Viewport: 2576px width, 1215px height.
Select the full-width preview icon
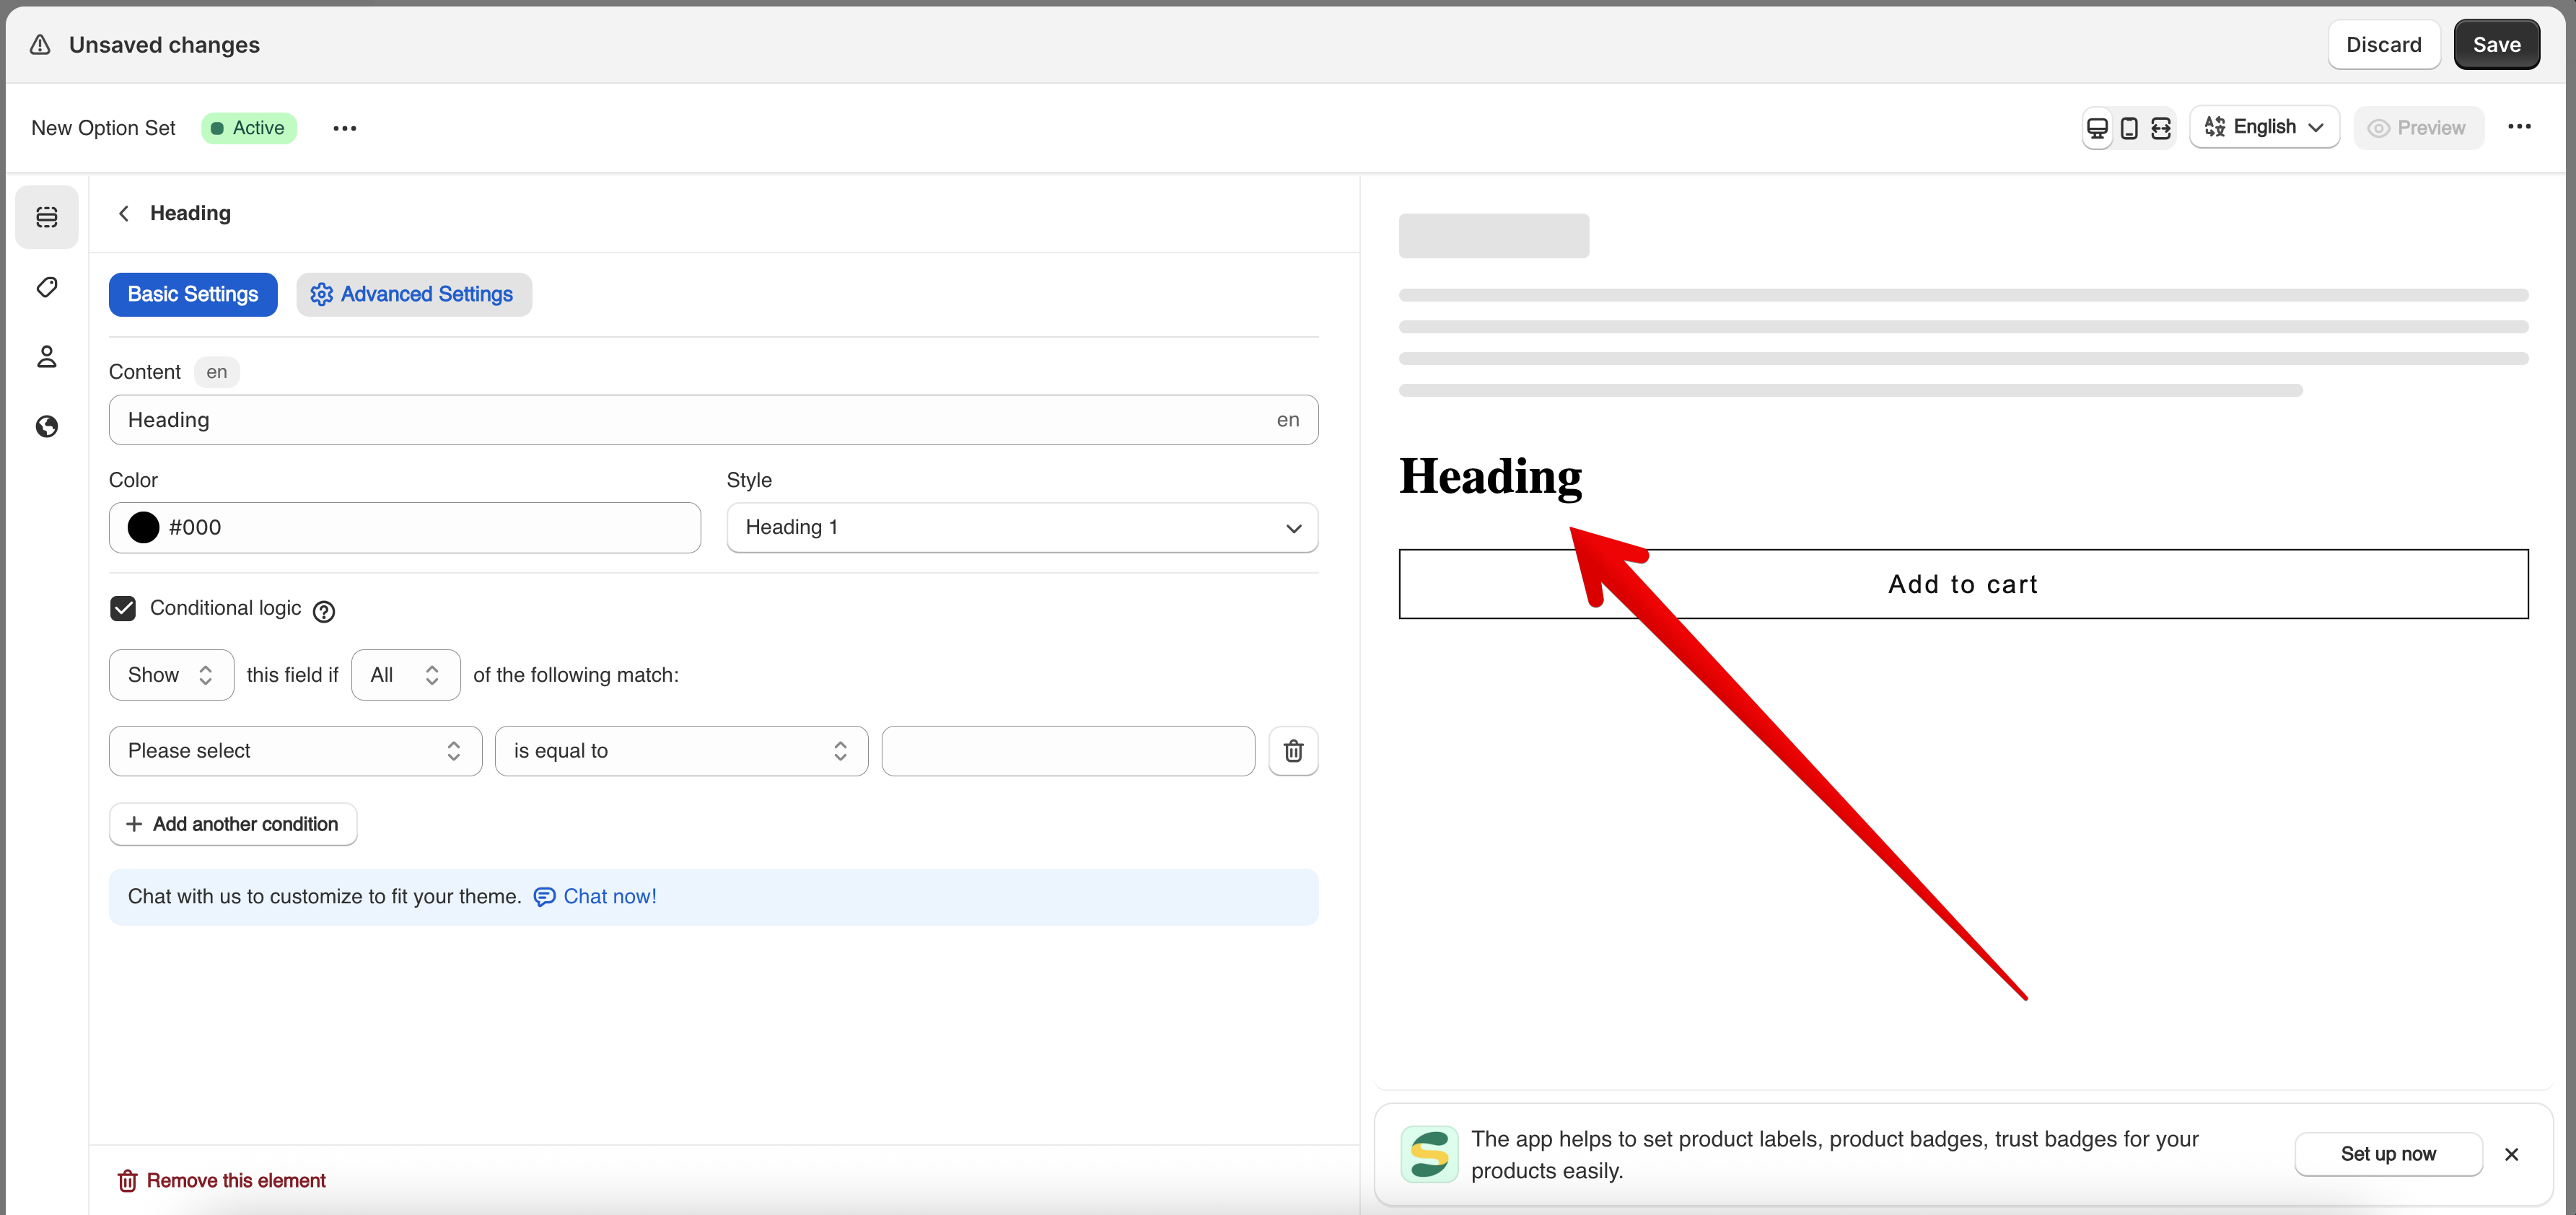point(2161,128)
